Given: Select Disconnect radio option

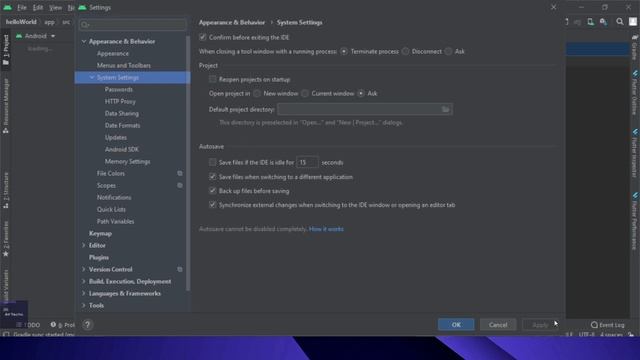Looking at the screenshot, I should [405, 51].
